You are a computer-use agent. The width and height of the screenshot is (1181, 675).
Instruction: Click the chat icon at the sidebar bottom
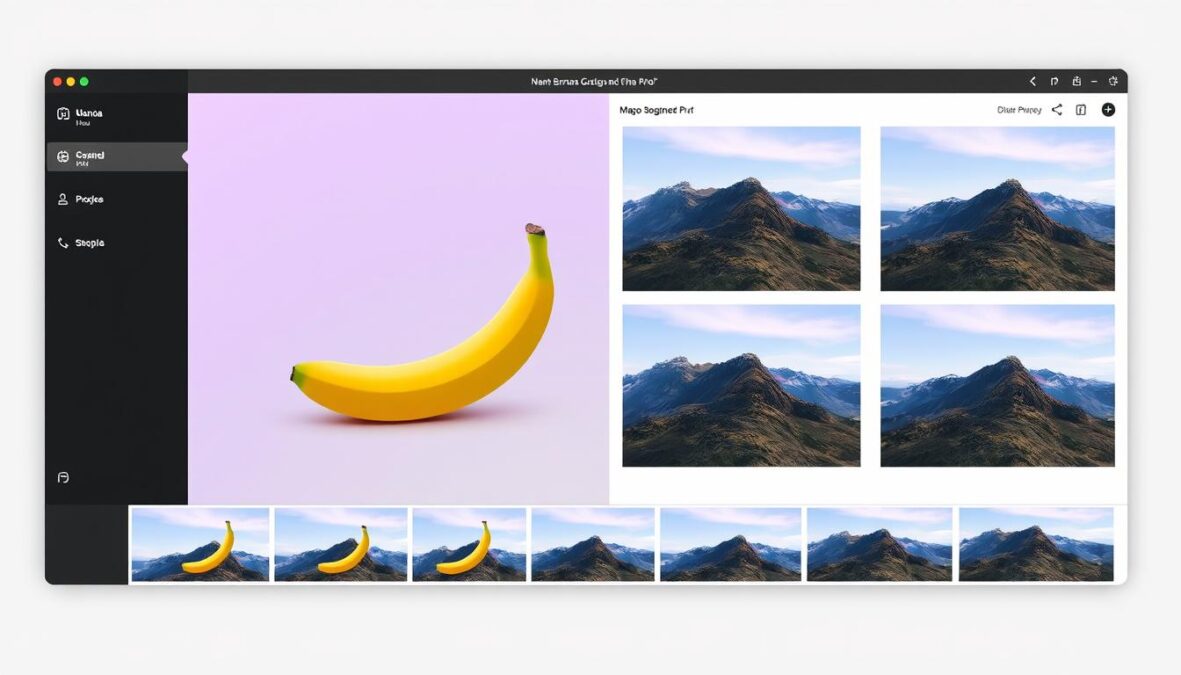point(62,477)
